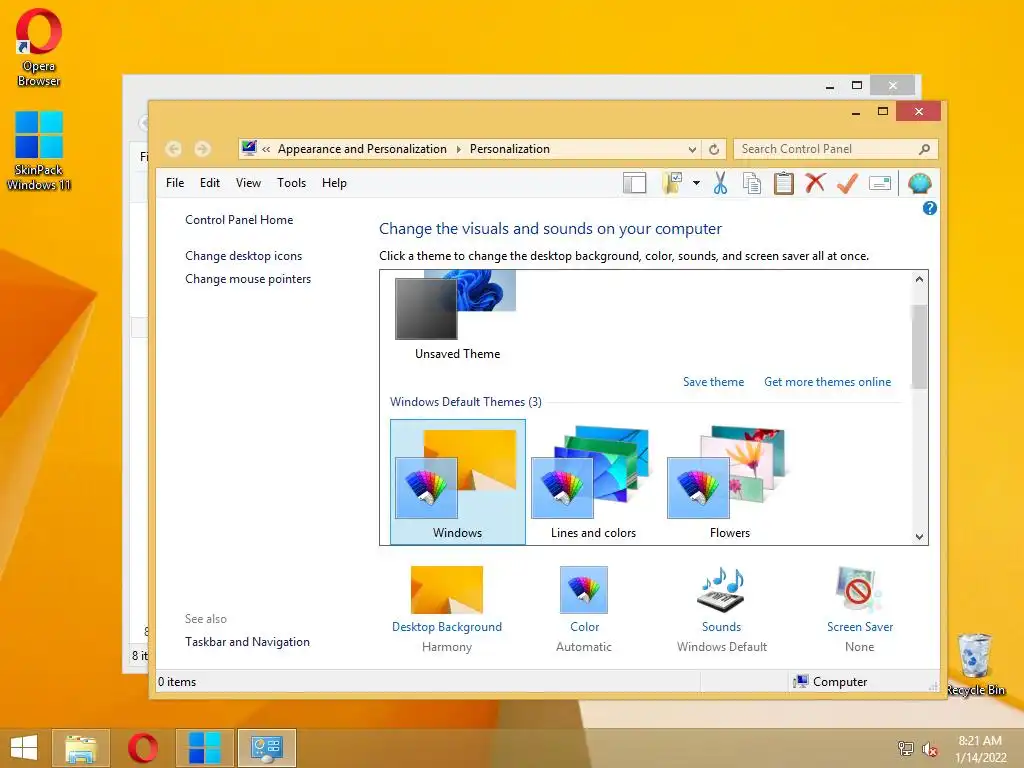Open Change mouse pointers link
The height and width of the screenshot is (768, 1024).
(x=248, y=279)
